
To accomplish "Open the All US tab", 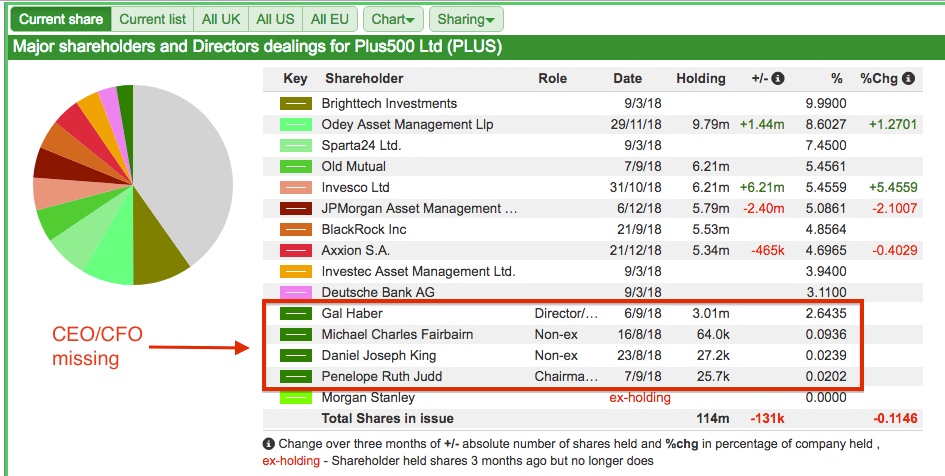I will (275, 19).
